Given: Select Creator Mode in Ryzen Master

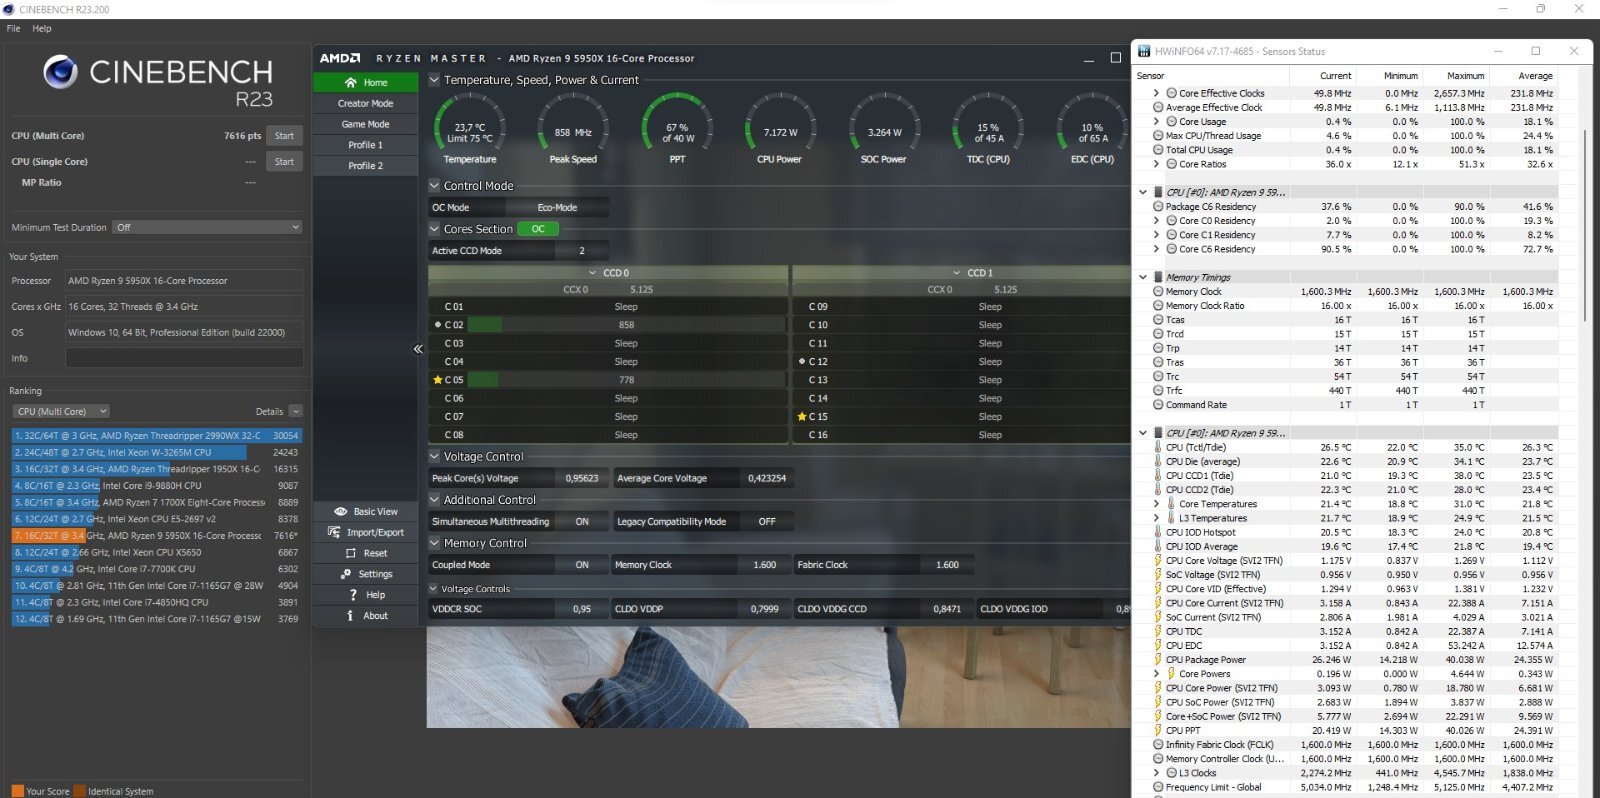Looking at the screenshot, I should (365, 104).
